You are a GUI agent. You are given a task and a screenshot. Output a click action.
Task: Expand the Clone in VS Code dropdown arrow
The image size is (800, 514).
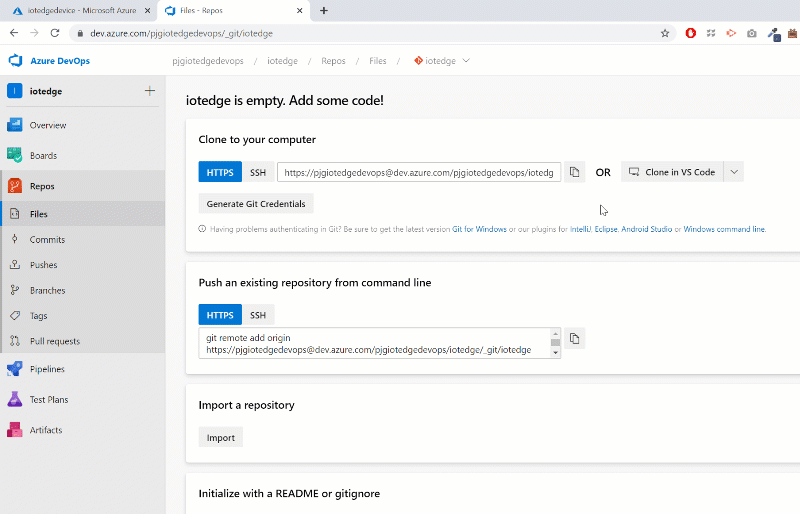coord(734,172)
